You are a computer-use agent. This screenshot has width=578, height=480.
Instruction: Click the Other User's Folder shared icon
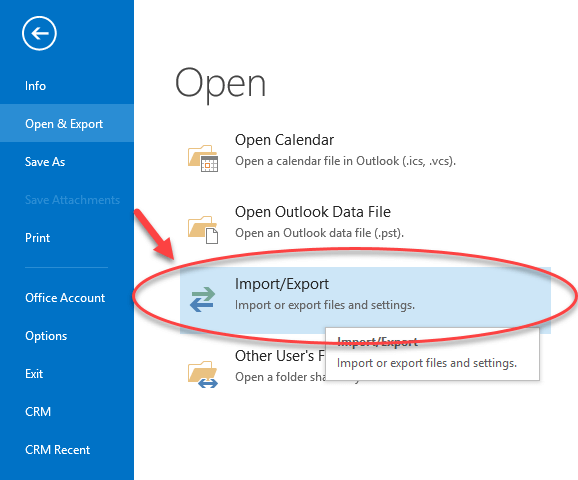coord(203,374)
